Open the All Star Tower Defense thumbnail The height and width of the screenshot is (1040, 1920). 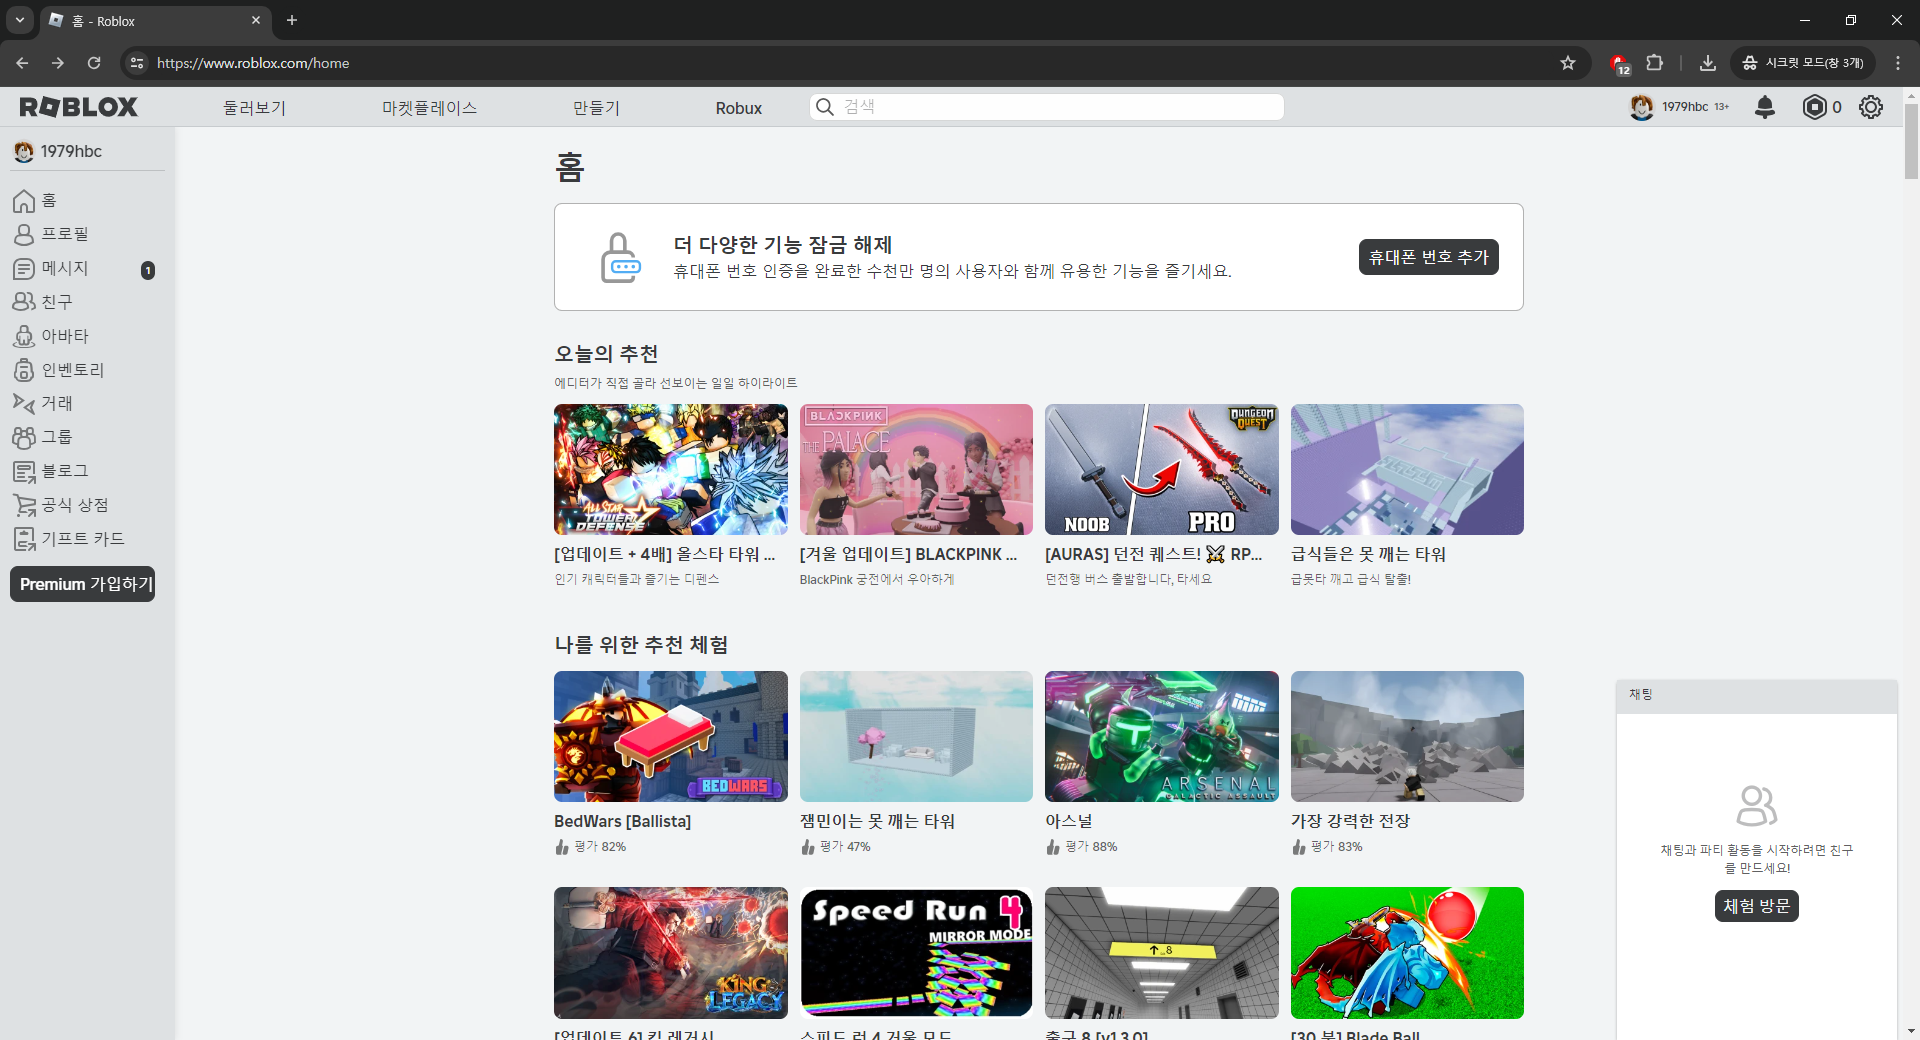click(671, 469)
